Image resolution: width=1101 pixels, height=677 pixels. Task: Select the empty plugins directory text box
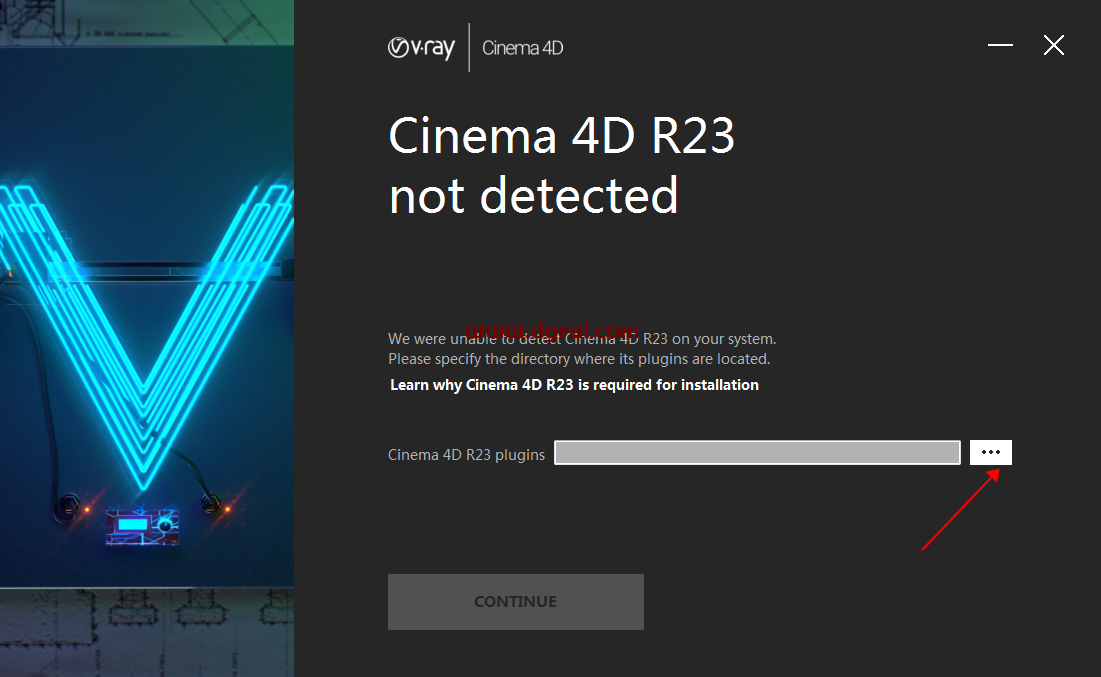click(x=756, y=452)
